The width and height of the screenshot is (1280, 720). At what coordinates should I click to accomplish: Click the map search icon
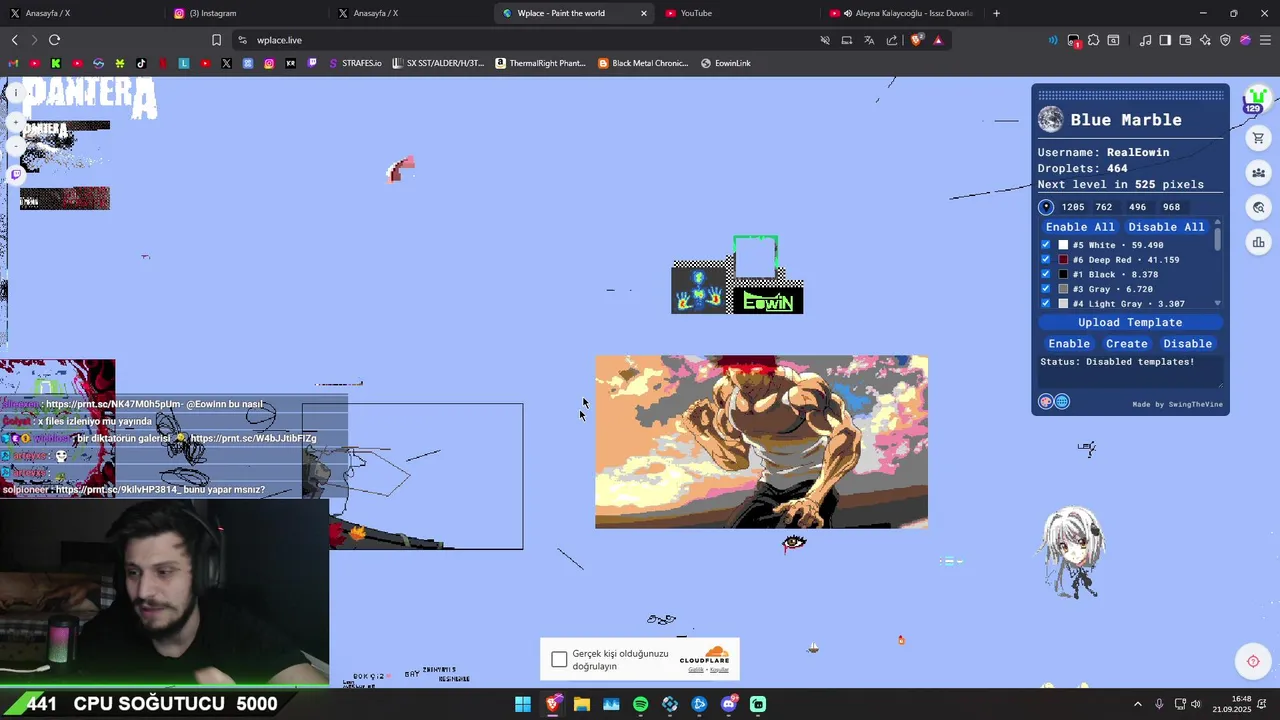tap(1258, 207)
